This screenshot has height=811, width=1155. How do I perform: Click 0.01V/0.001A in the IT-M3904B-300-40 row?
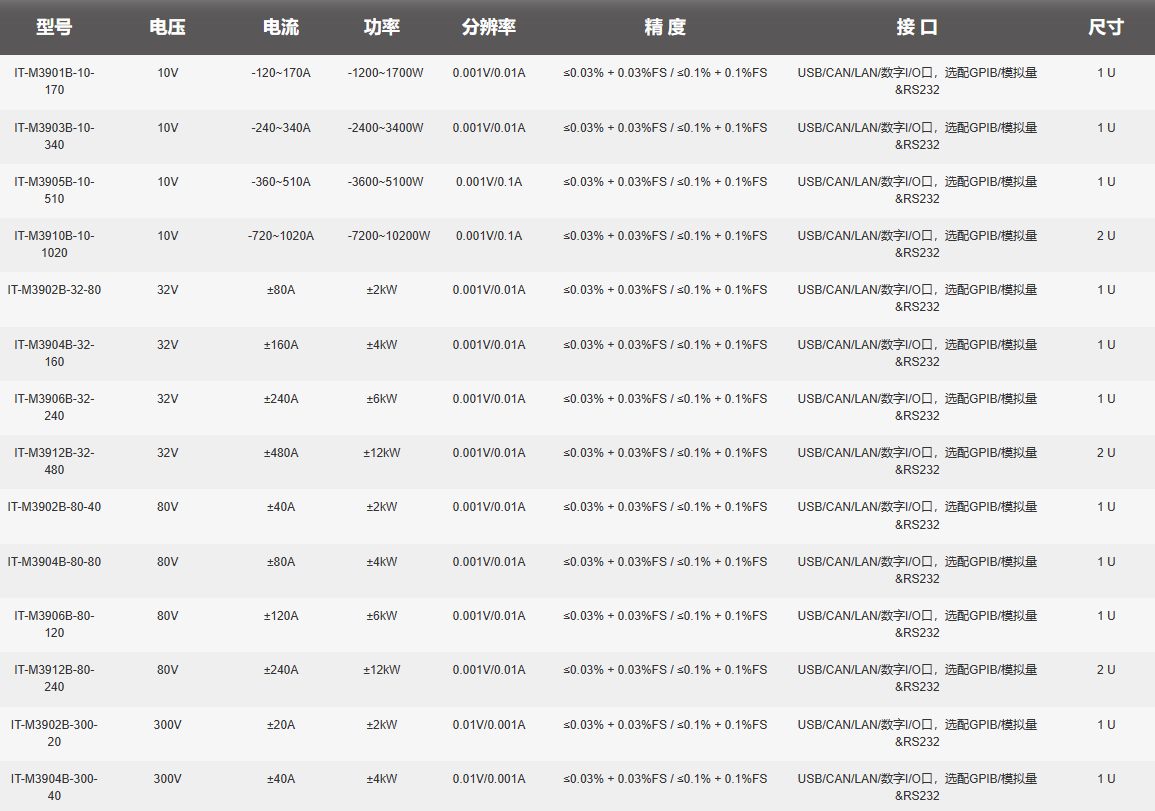488,779
